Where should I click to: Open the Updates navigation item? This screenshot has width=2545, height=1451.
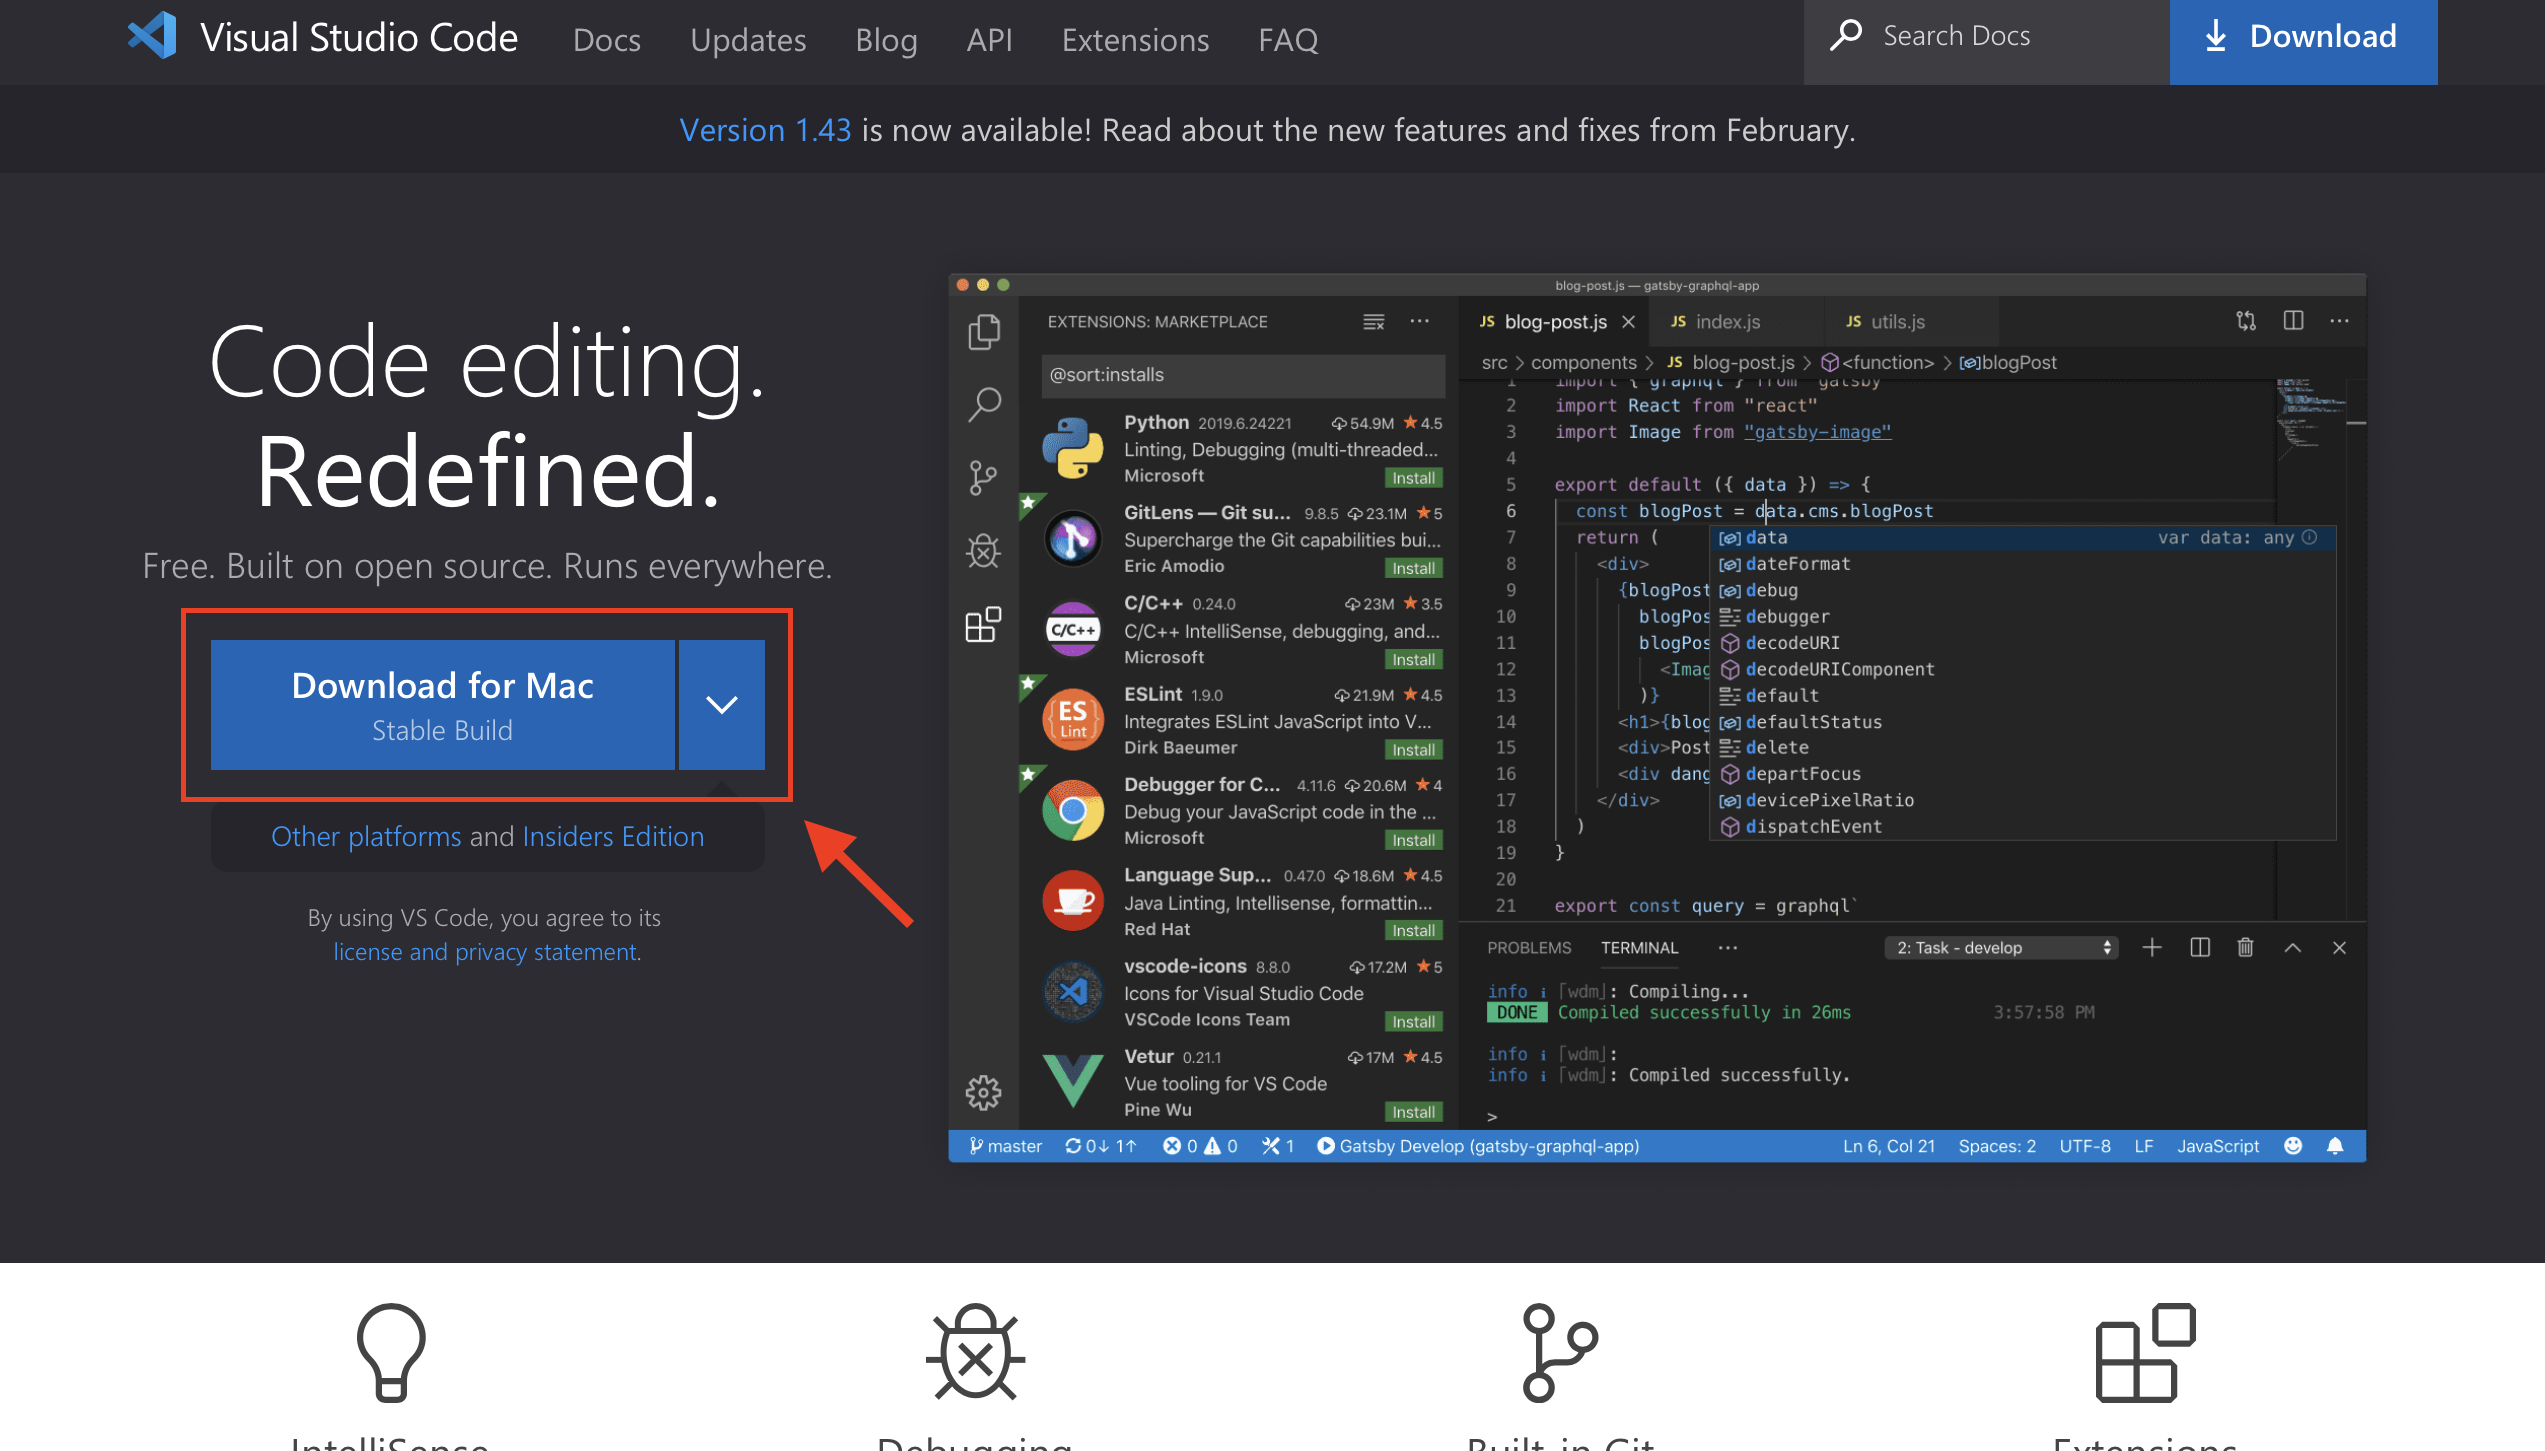click(x=748, y=40)
